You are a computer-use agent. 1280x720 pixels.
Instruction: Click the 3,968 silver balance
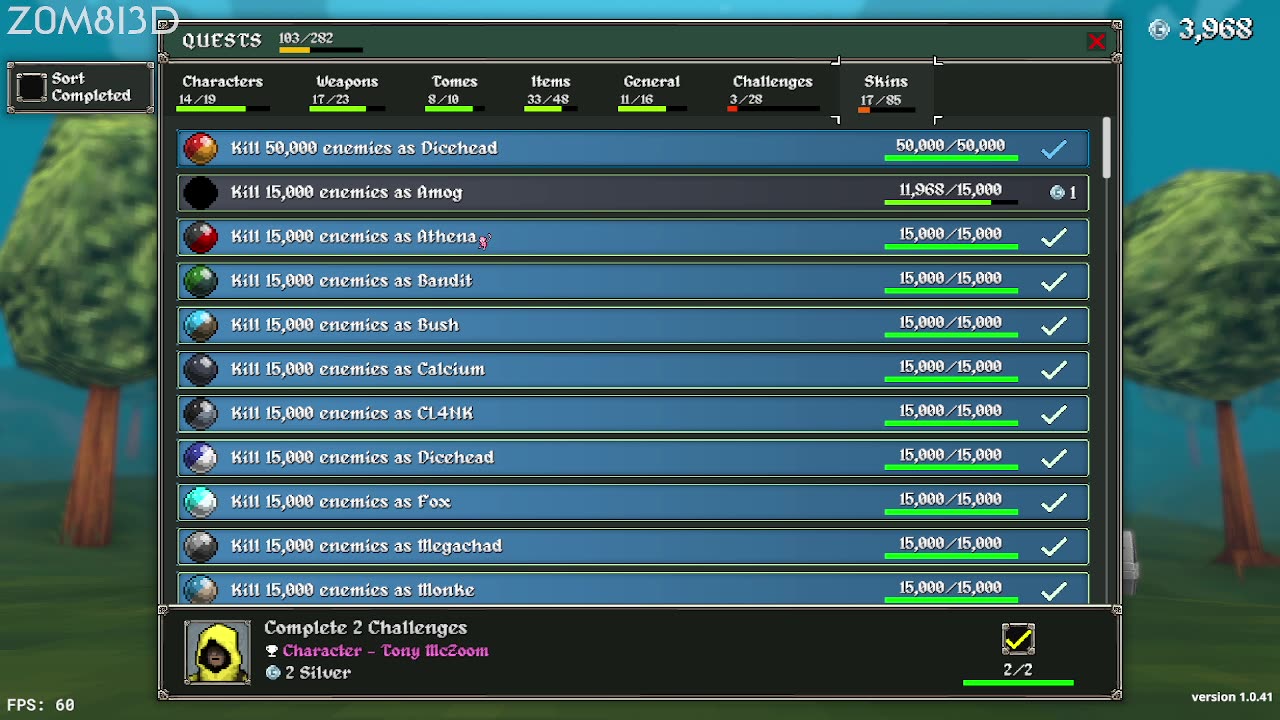[1215, 29]
